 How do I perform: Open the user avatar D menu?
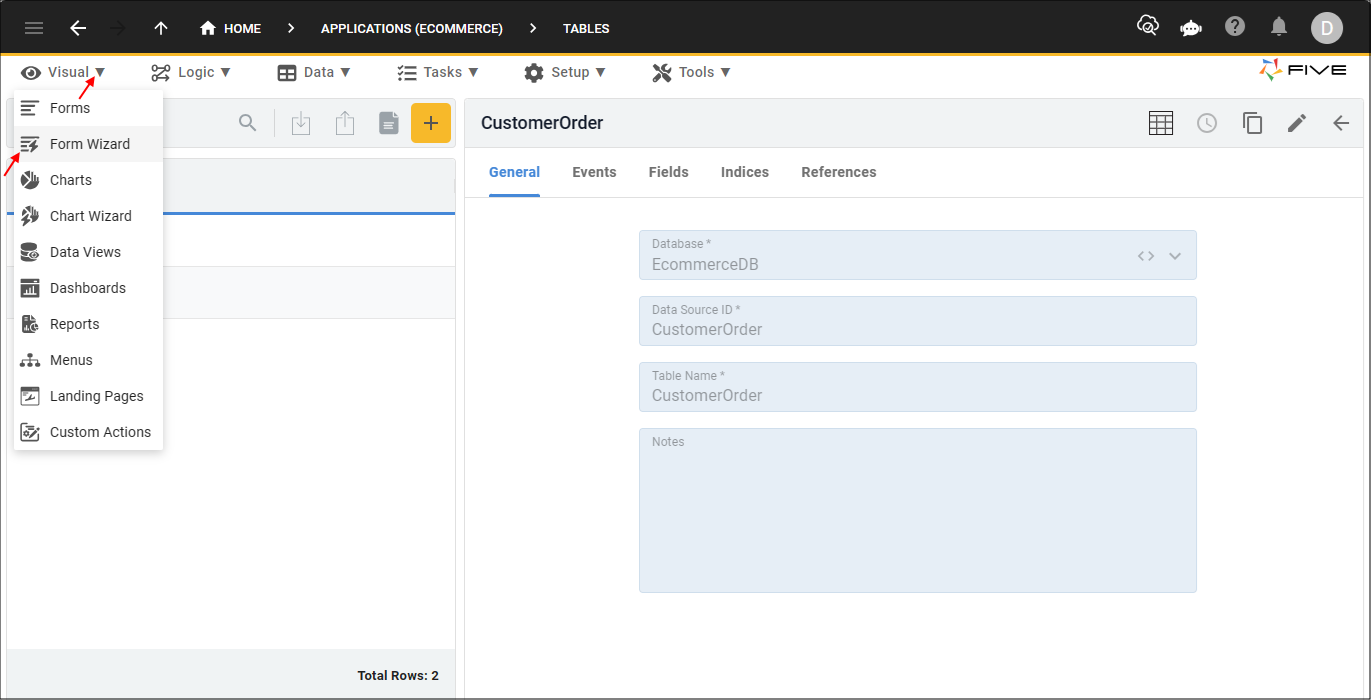point(1326,28)
